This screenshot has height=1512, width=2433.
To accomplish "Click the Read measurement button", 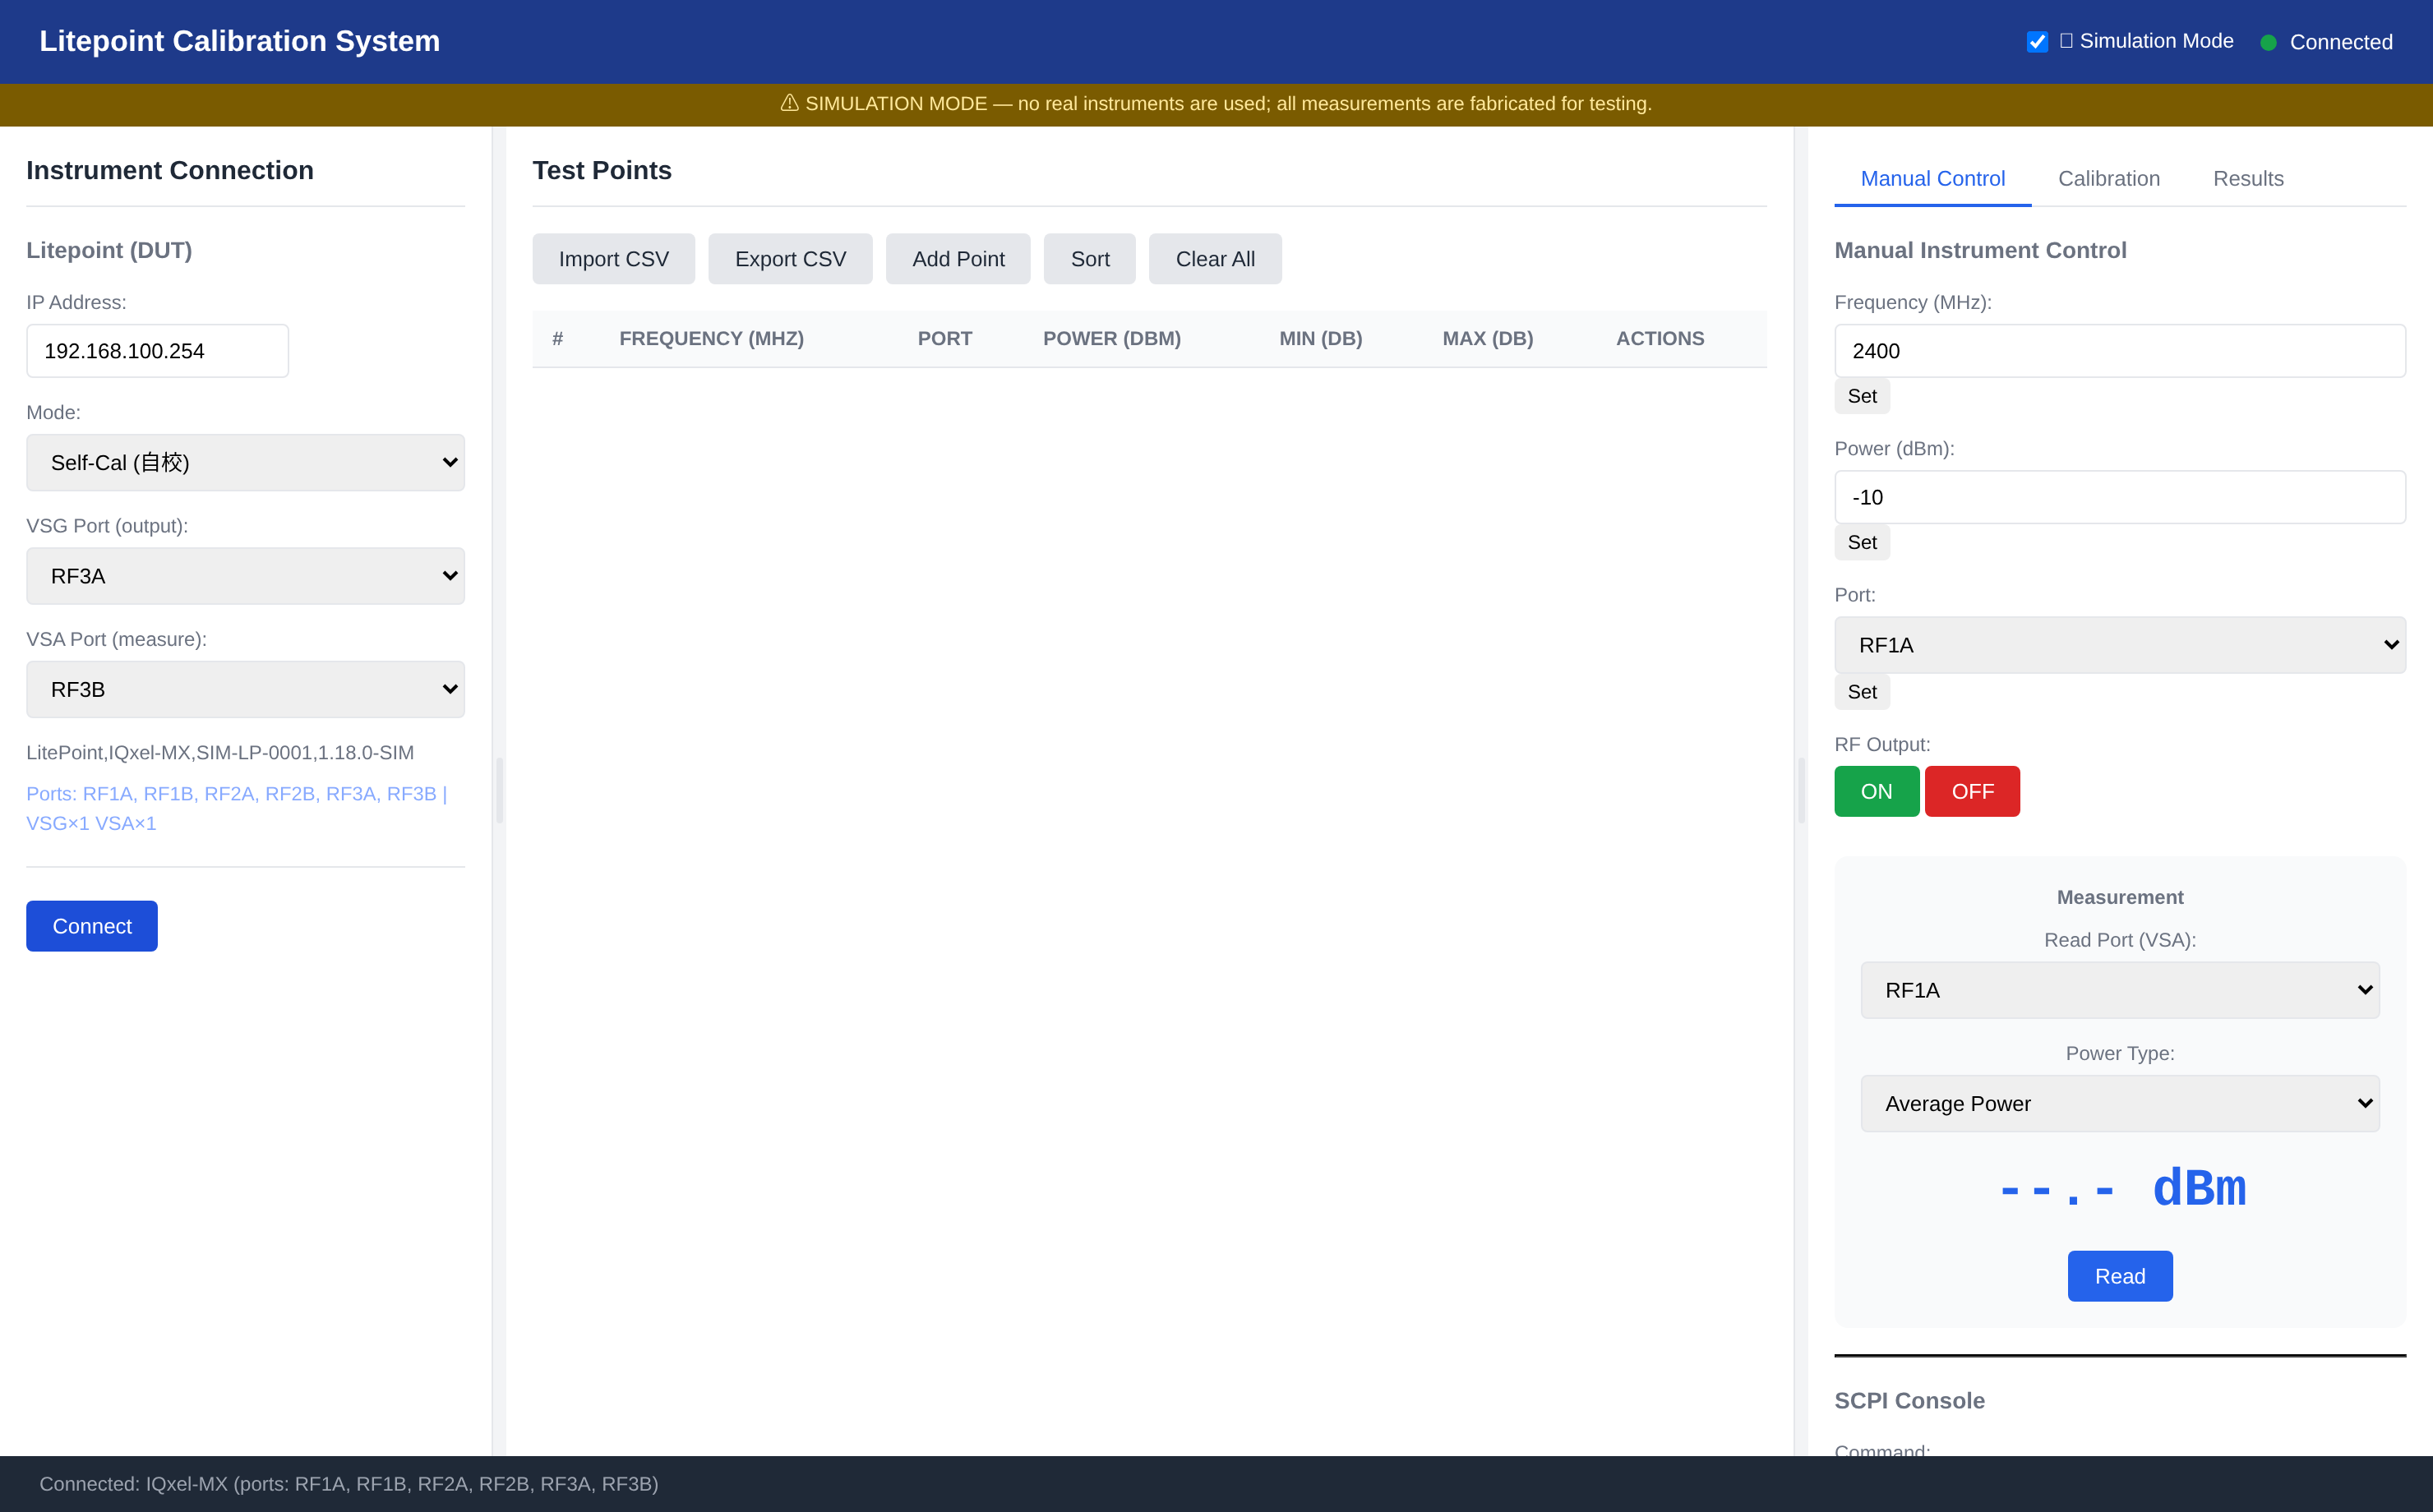I will point(2120,1276).
